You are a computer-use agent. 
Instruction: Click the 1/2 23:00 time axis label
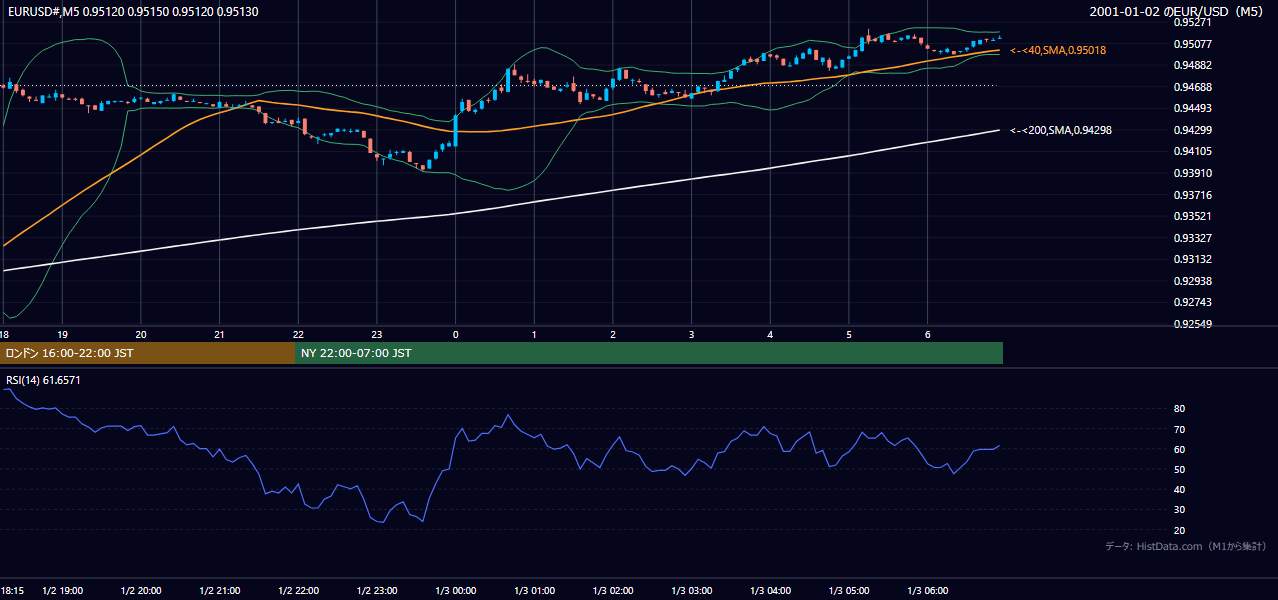click(x=377, y=591)
